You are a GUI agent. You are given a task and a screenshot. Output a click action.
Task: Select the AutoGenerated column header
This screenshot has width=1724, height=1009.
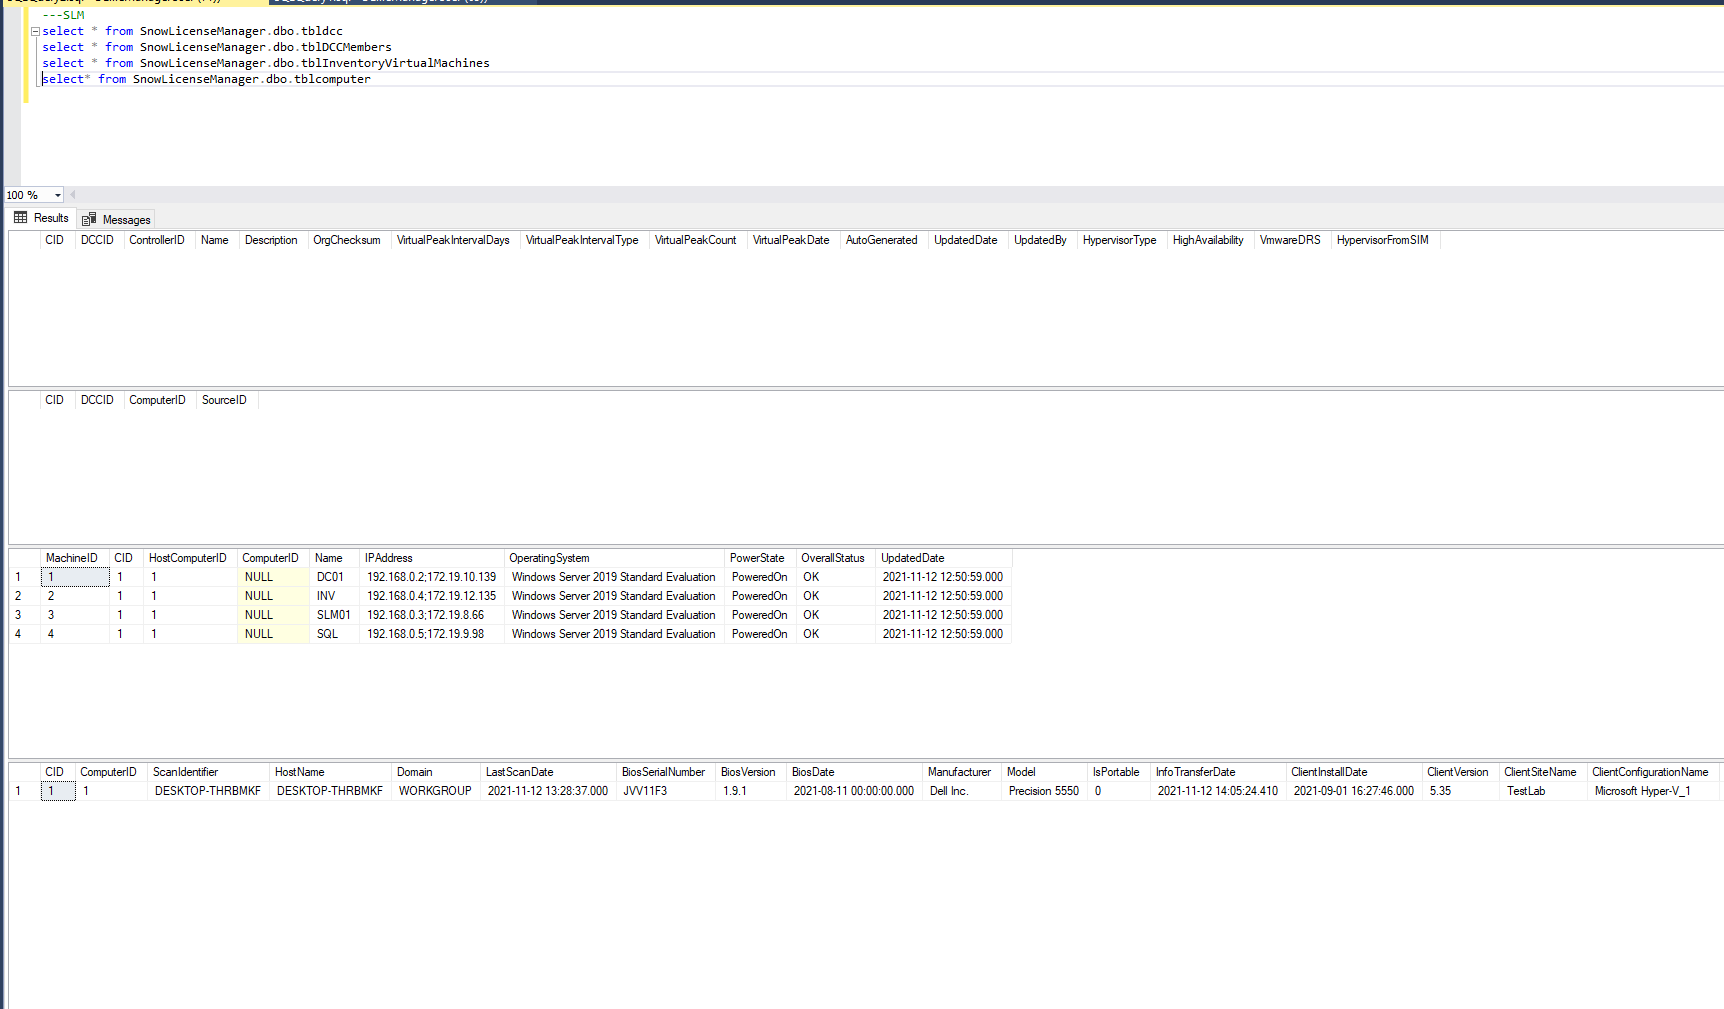pos(881,240)
